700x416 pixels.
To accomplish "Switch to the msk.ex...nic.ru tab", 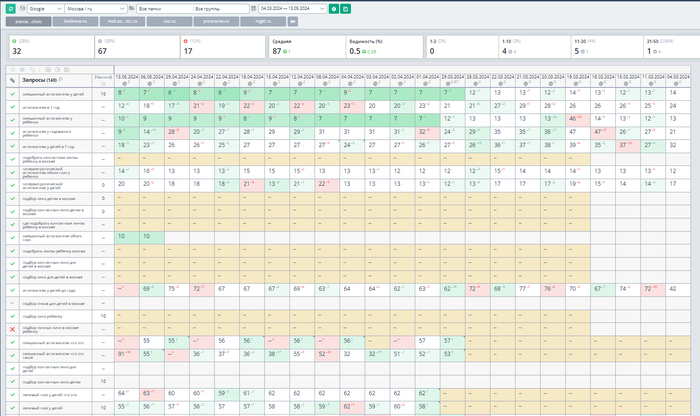I will [122, 21].
